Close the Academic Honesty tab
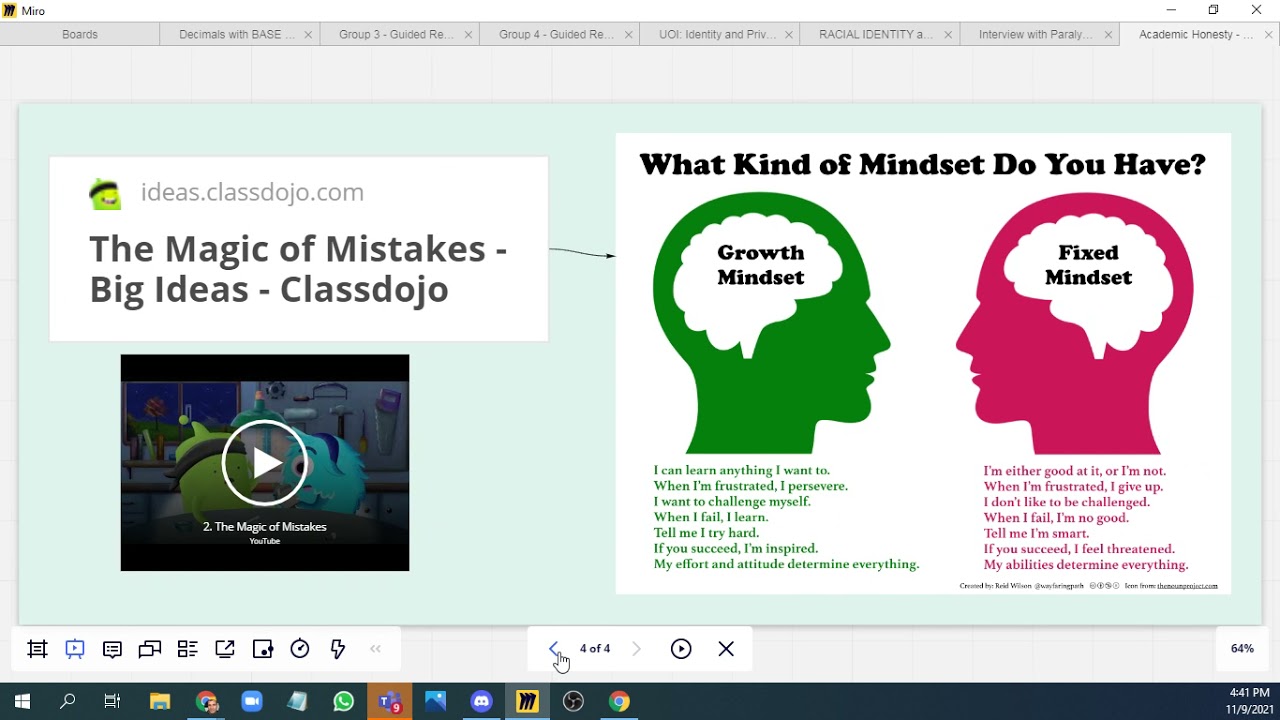Screen dimensions: 1280x720 [x=1269, y=34]
